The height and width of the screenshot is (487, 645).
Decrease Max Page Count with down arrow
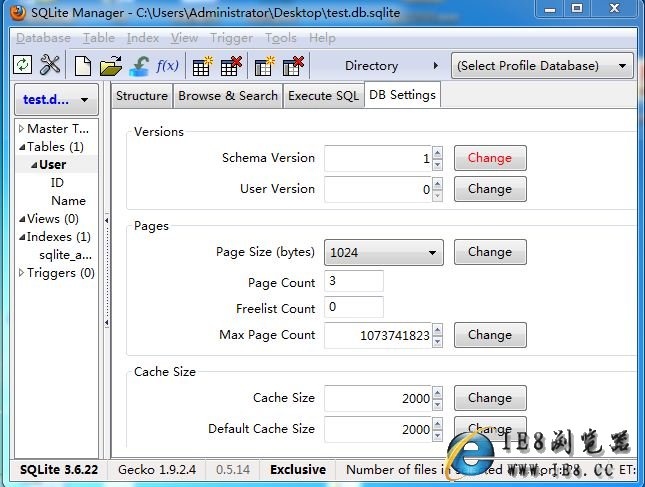[x=437, y=341]
